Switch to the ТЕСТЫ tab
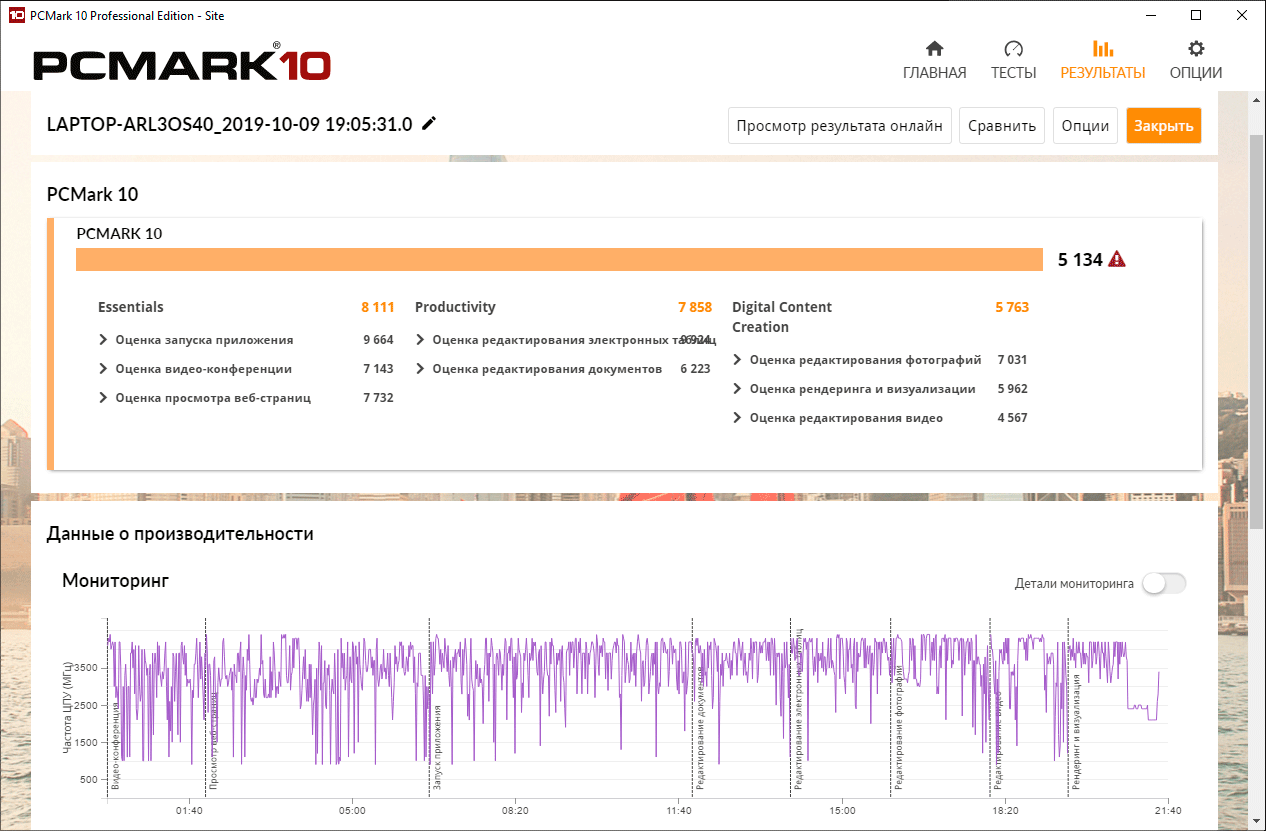This screenshot has height=831, width=1266. coord(1013,61)
